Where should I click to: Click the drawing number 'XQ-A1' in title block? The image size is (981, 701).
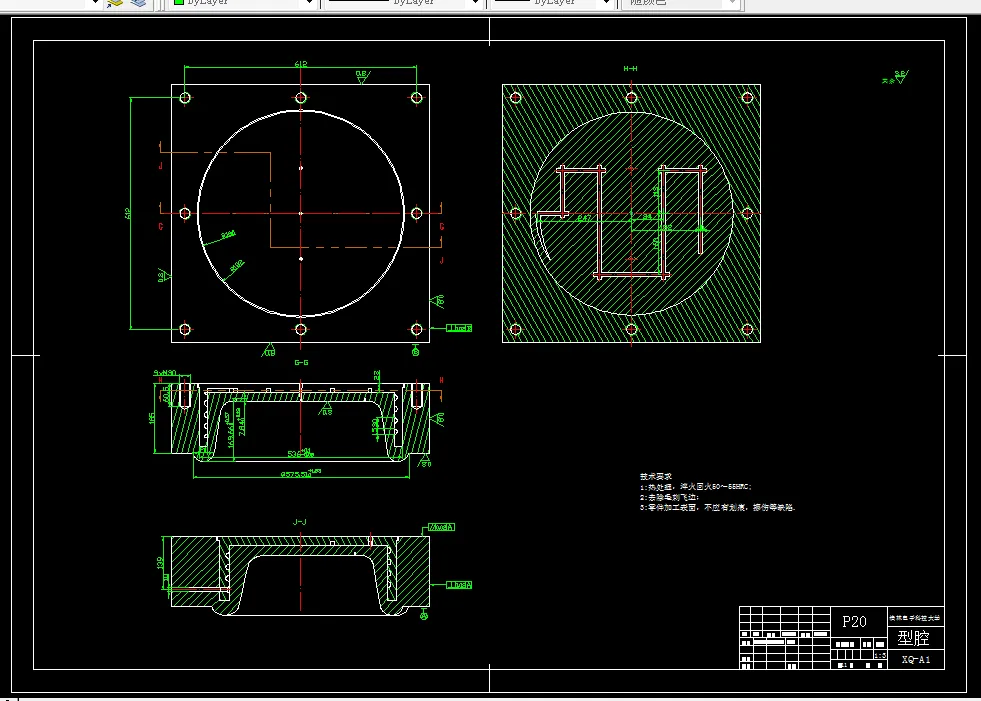916,660
